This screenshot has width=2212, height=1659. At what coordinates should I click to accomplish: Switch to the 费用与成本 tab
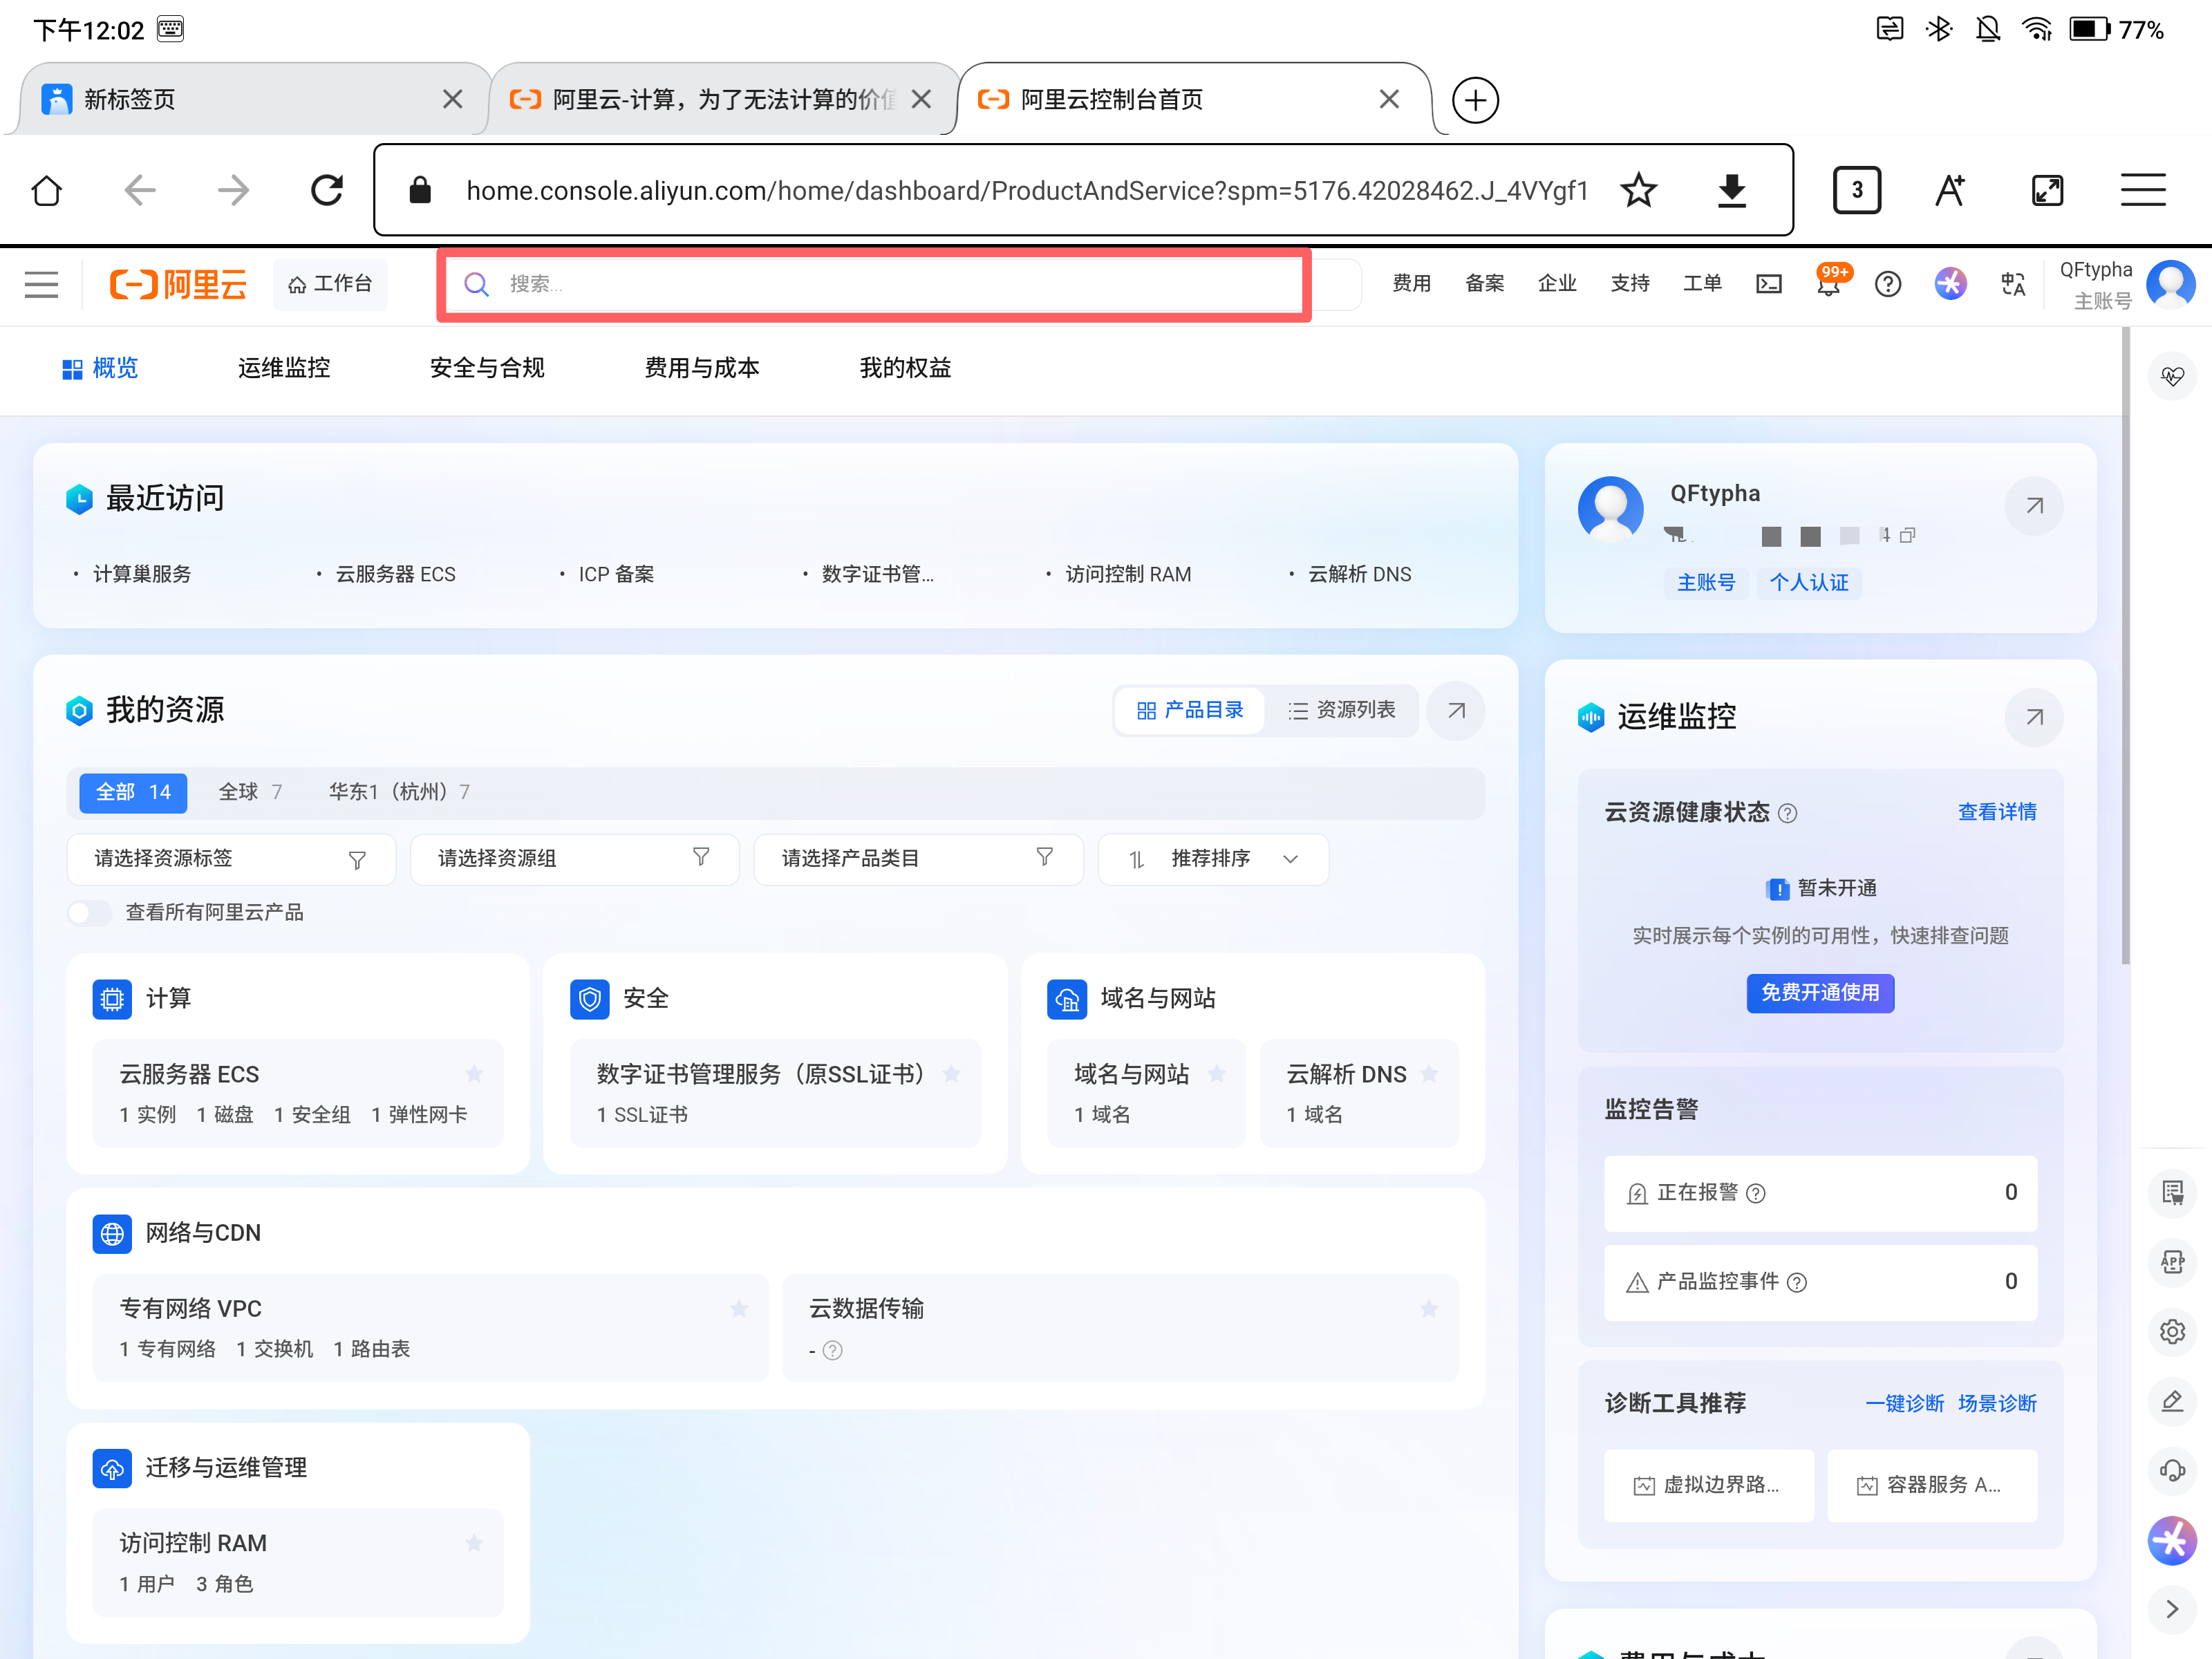[703, 368]
